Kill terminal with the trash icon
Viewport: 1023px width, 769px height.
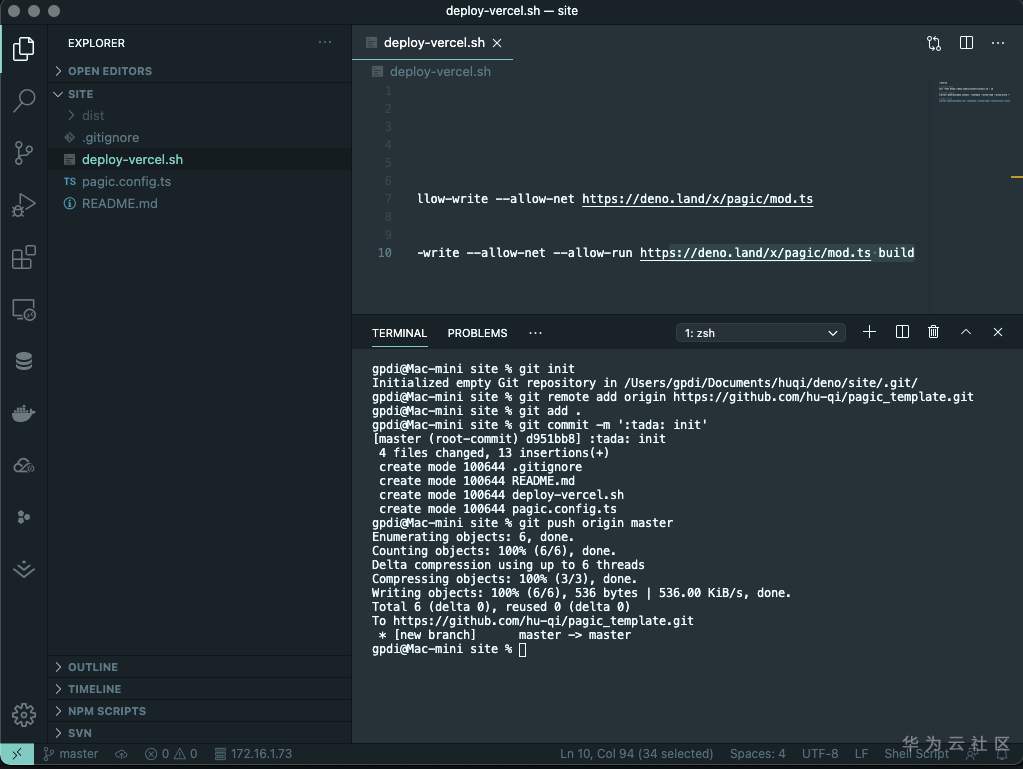934,332
